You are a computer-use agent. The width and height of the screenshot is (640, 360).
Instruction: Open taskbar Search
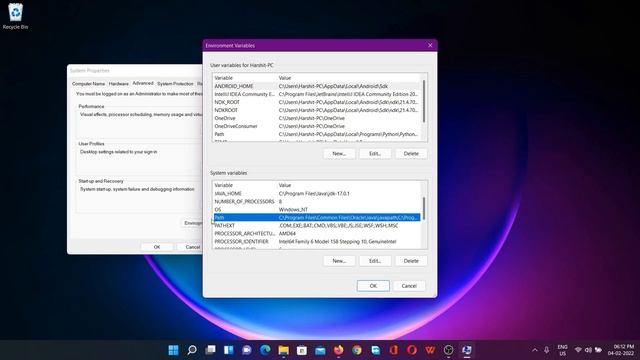coord(192,350)
